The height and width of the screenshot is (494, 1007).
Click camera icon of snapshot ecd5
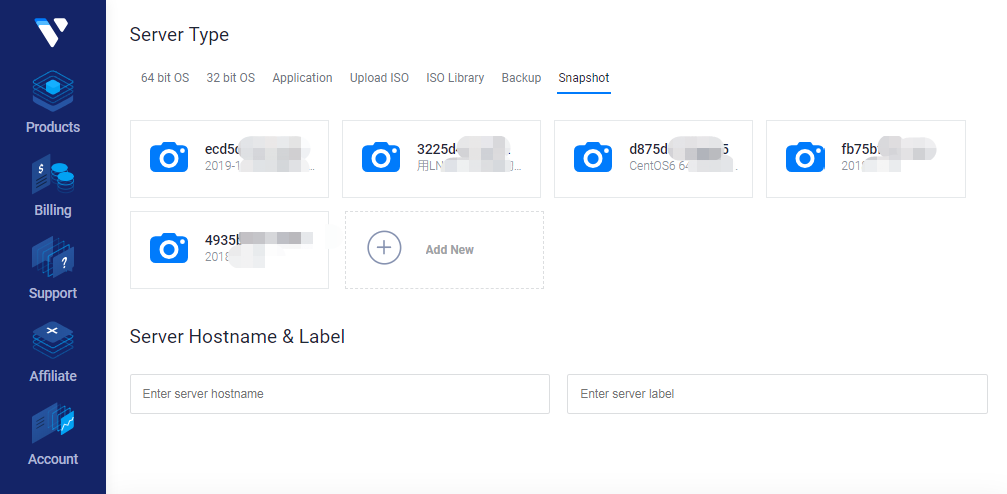[169, 157]
